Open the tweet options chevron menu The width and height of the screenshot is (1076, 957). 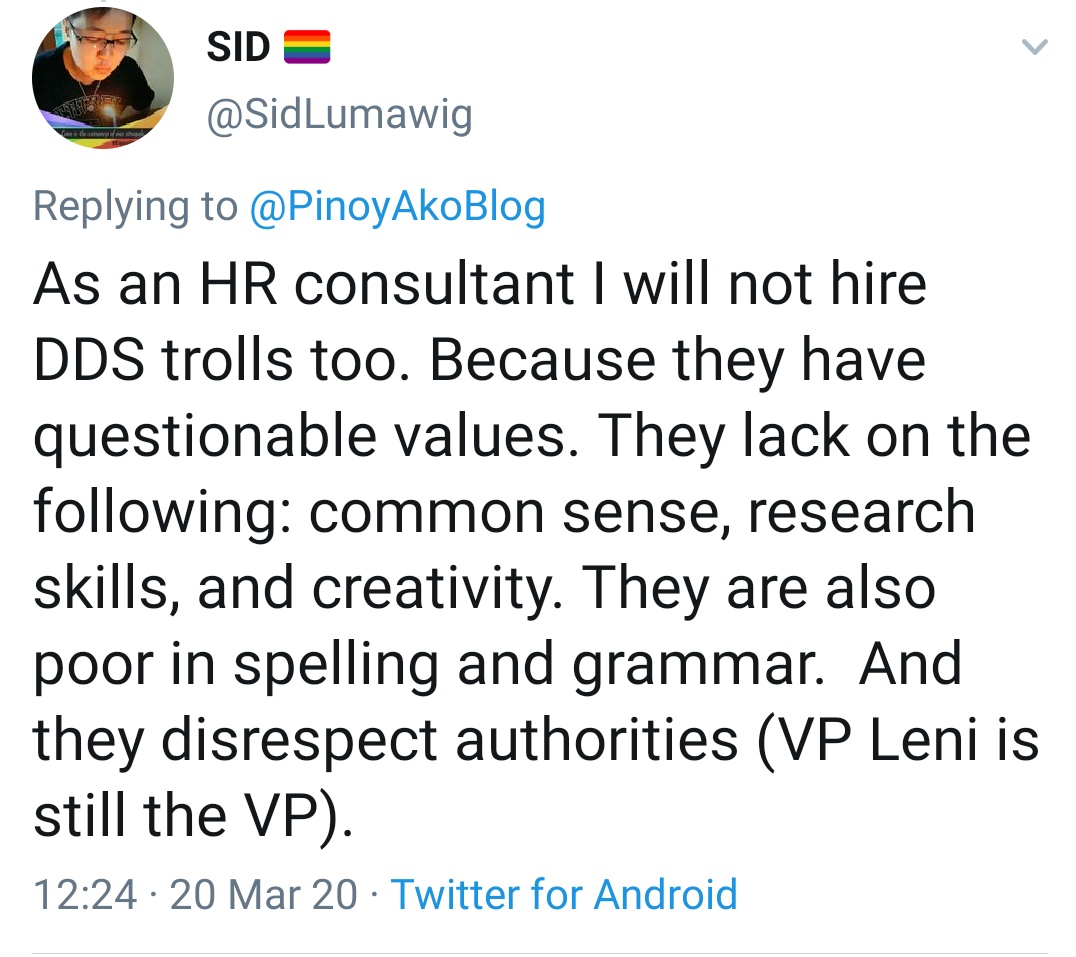[1036, 47]
